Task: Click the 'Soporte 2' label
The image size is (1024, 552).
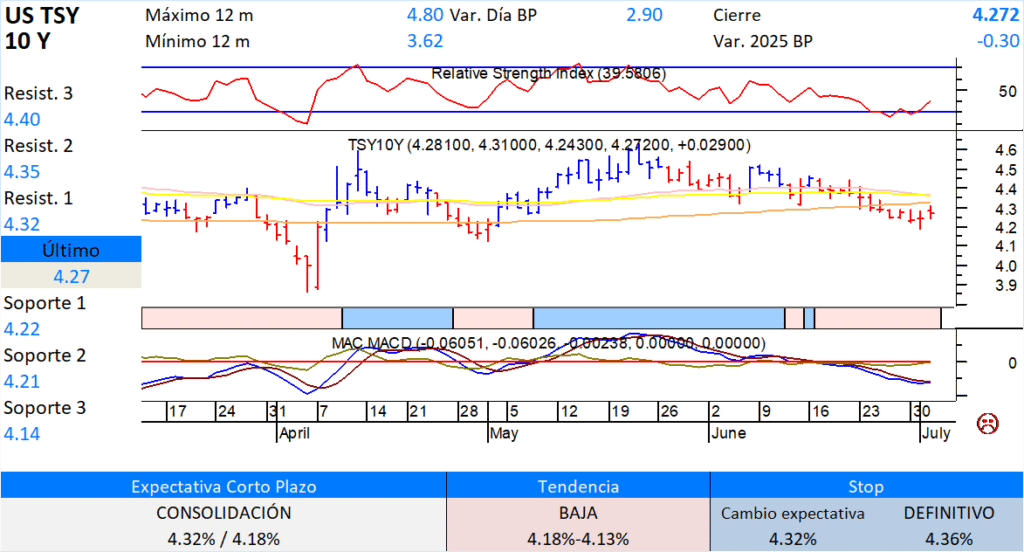Action: (x=44, y=355)
